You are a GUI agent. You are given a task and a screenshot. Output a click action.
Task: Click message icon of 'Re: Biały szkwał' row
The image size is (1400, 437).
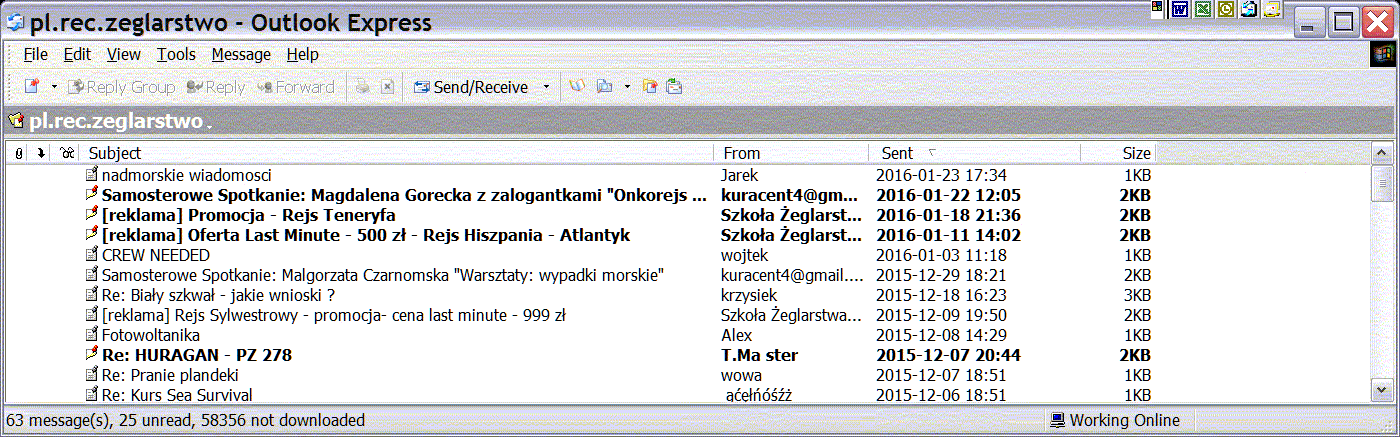(x=92, y=295)
